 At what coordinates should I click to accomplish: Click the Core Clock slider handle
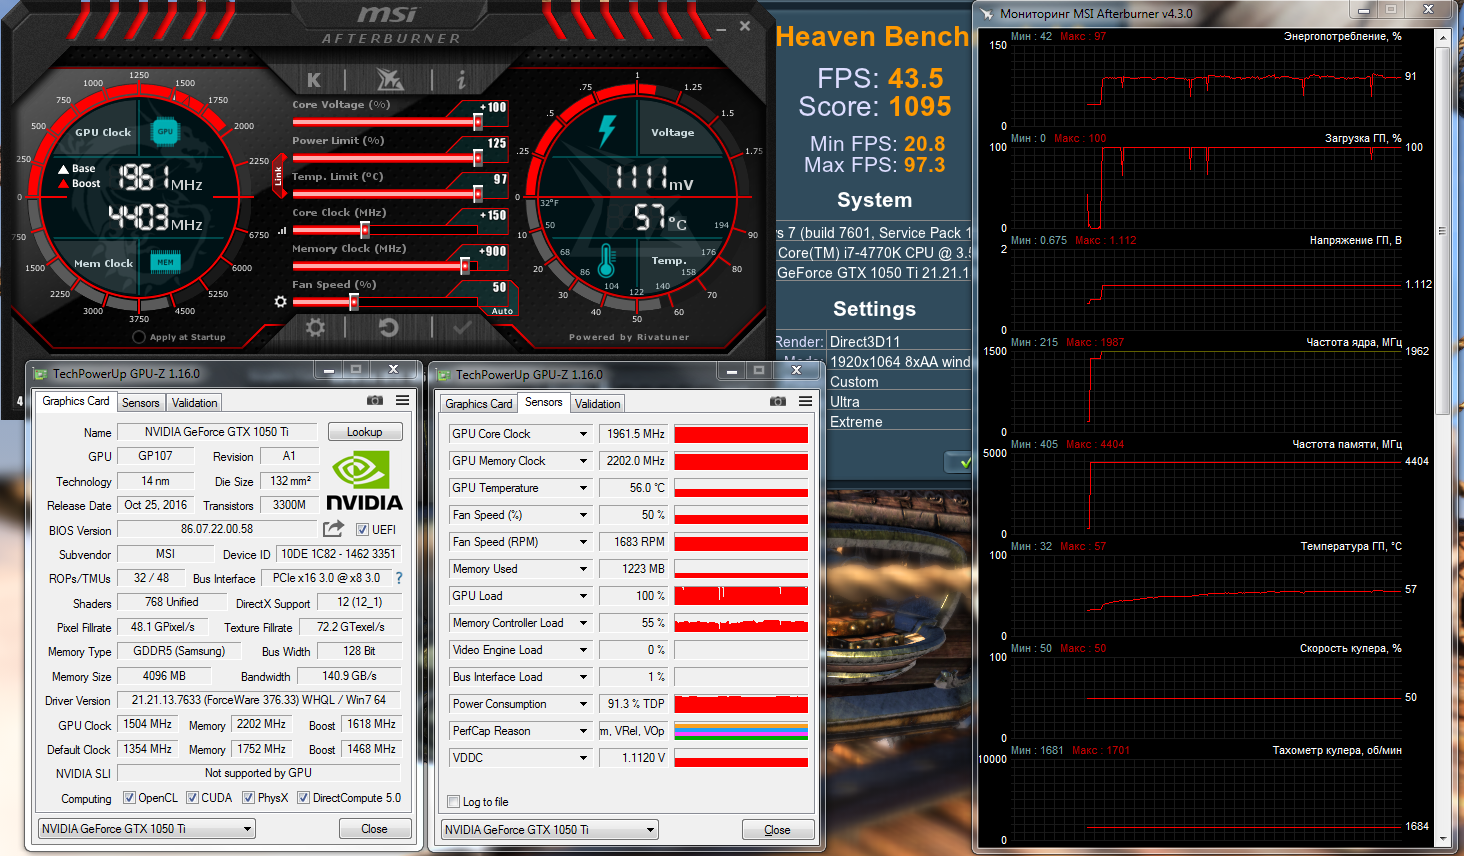point(365,230)
